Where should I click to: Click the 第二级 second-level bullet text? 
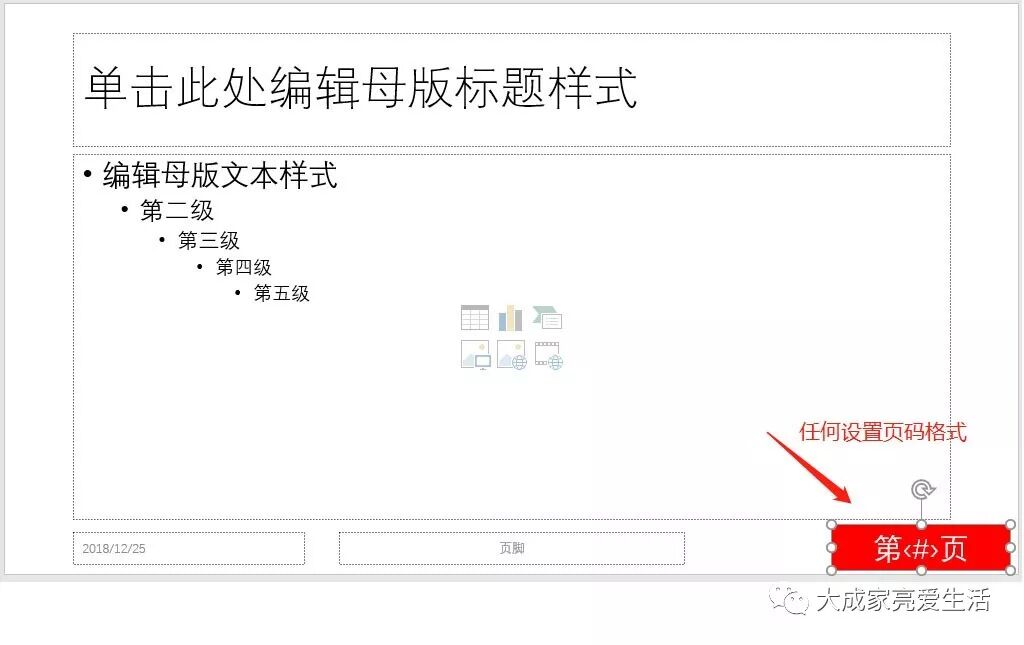[177, 210]
